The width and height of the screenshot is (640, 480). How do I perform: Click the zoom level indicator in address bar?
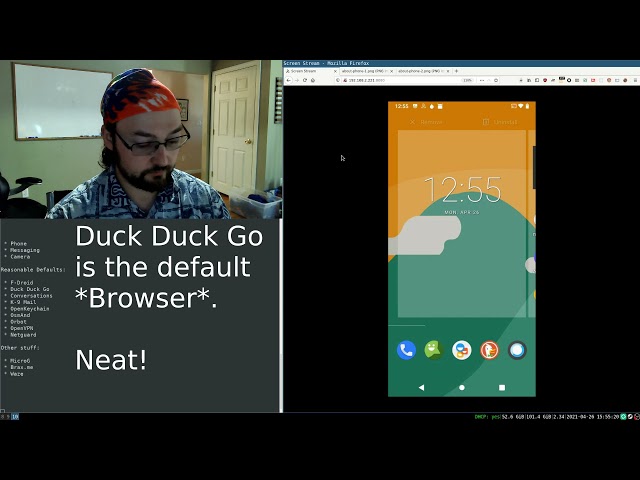[x=467, y=80]
